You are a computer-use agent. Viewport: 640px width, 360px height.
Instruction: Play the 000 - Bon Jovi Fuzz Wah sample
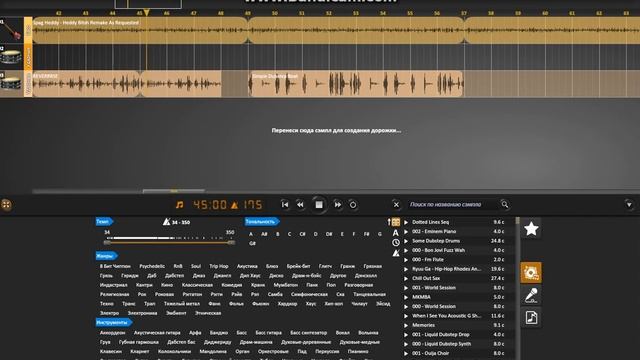(406, 251)
